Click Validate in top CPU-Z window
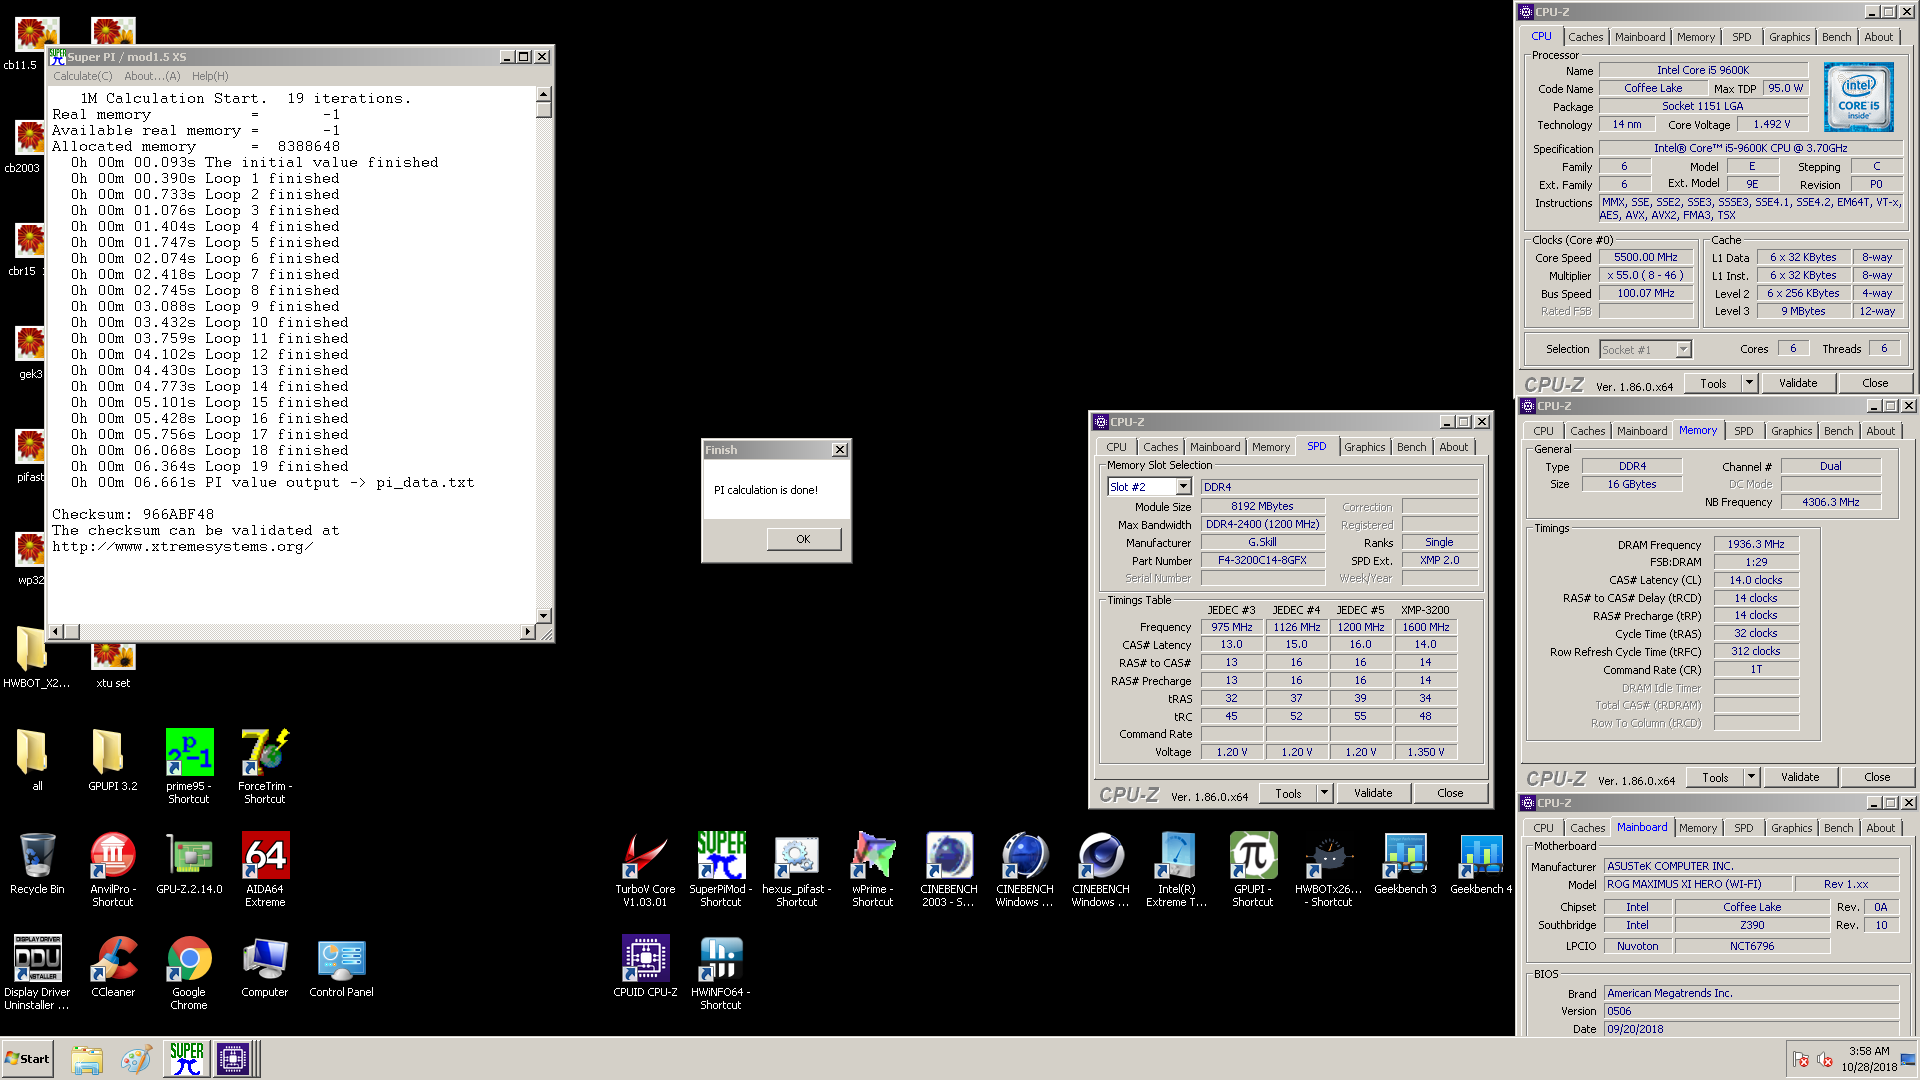The image size is (1920, 1080). (x=1797, y=383)
